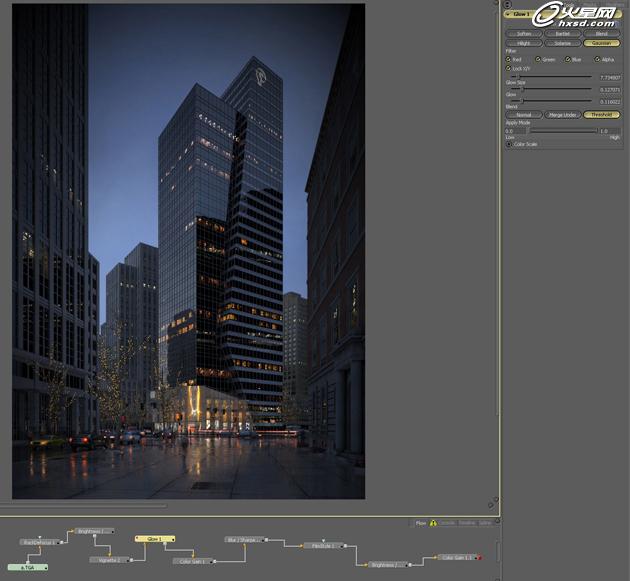Select the a.TGA loader node
This screenshot has width=630, height=581.
point(28,567)
